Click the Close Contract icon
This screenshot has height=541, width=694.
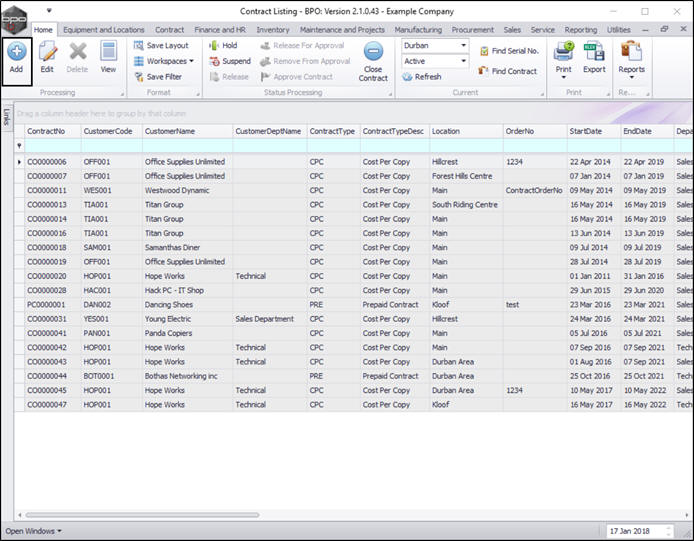374,51
